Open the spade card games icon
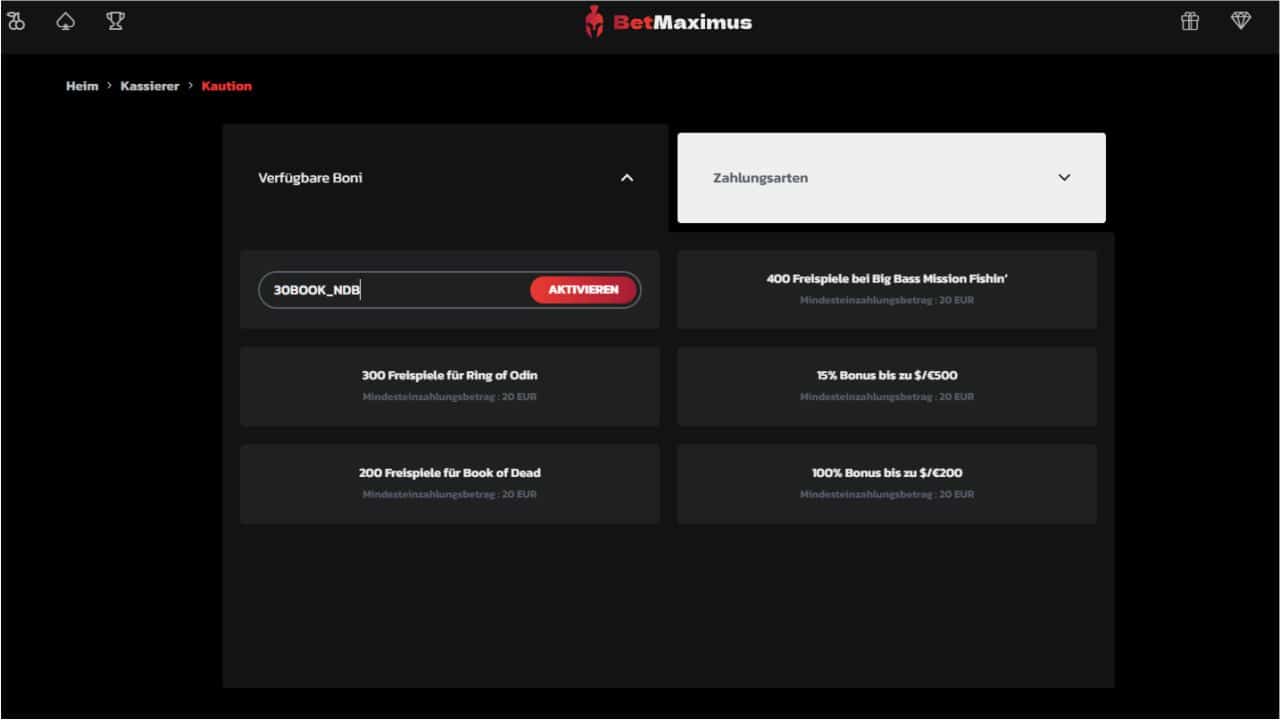This screenshot has height=720, width=1280. point(66,21)
